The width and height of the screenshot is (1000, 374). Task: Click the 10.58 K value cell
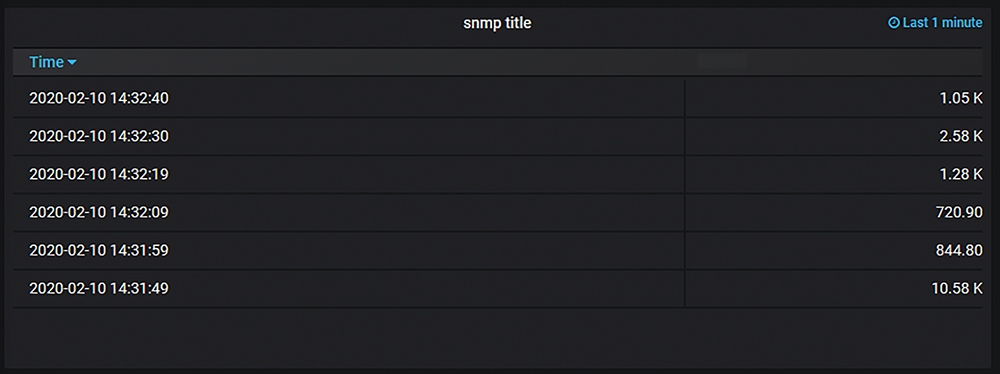tap(834, 288)
